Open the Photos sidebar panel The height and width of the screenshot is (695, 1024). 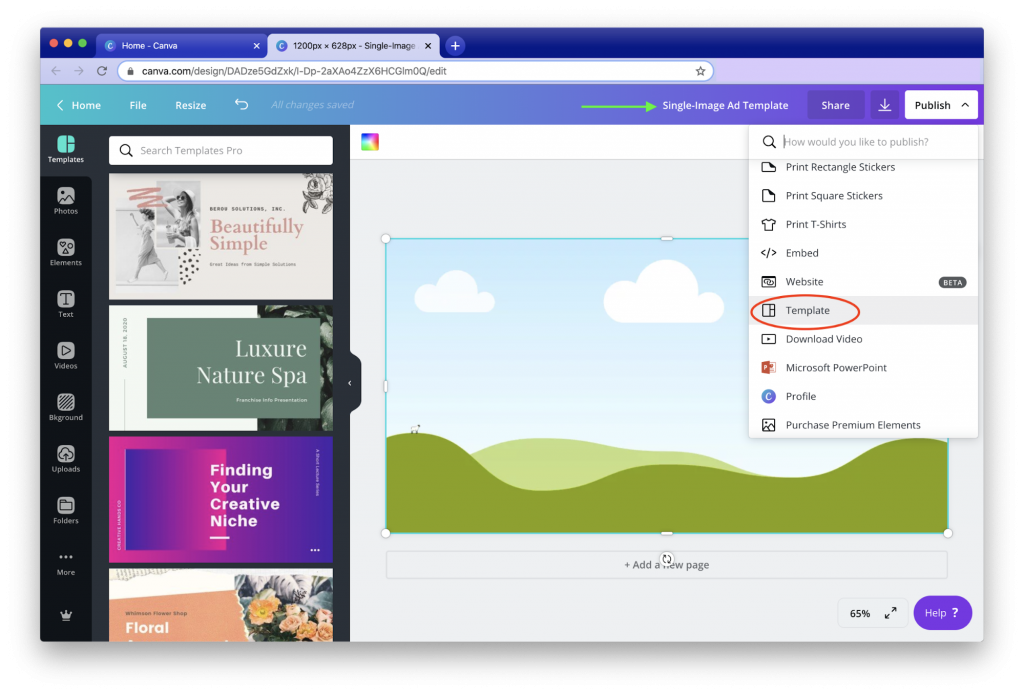[66, 201]
